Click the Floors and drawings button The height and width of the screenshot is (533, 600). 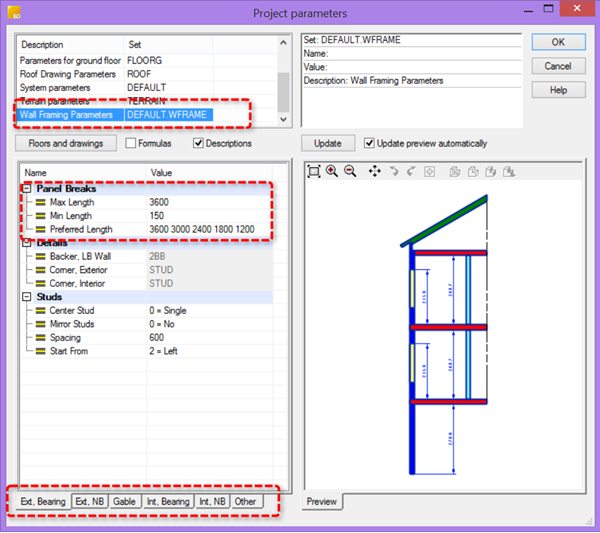pyautogui.click(x=65, y=143)
